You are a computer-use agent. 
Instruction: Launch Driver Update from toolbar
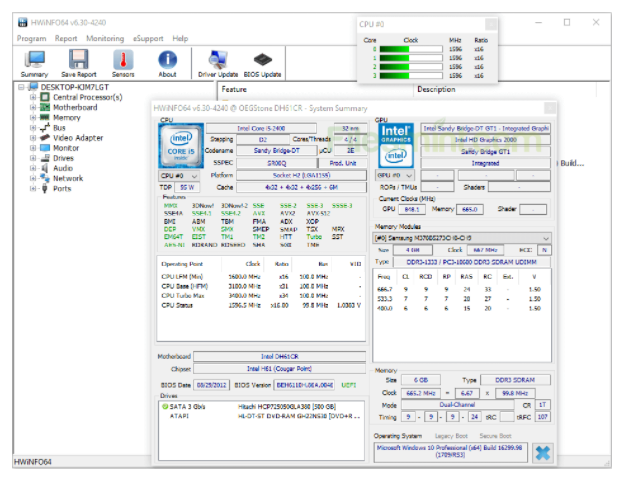218,63
